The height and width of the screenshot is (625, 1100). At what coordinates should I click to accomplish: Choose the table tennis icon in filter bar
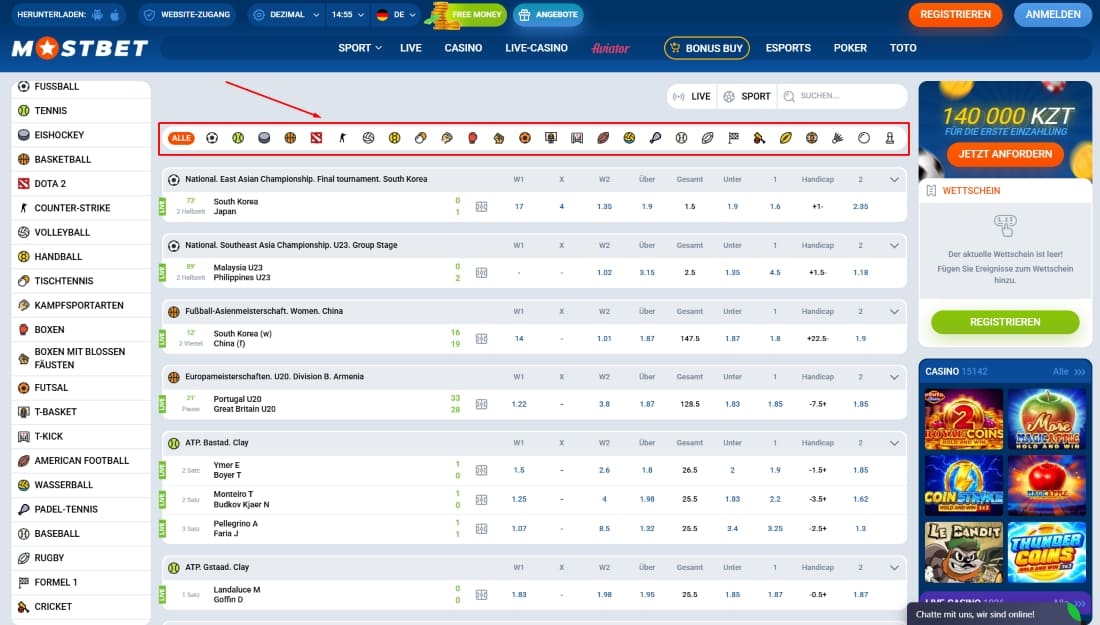tap(420, 138)
